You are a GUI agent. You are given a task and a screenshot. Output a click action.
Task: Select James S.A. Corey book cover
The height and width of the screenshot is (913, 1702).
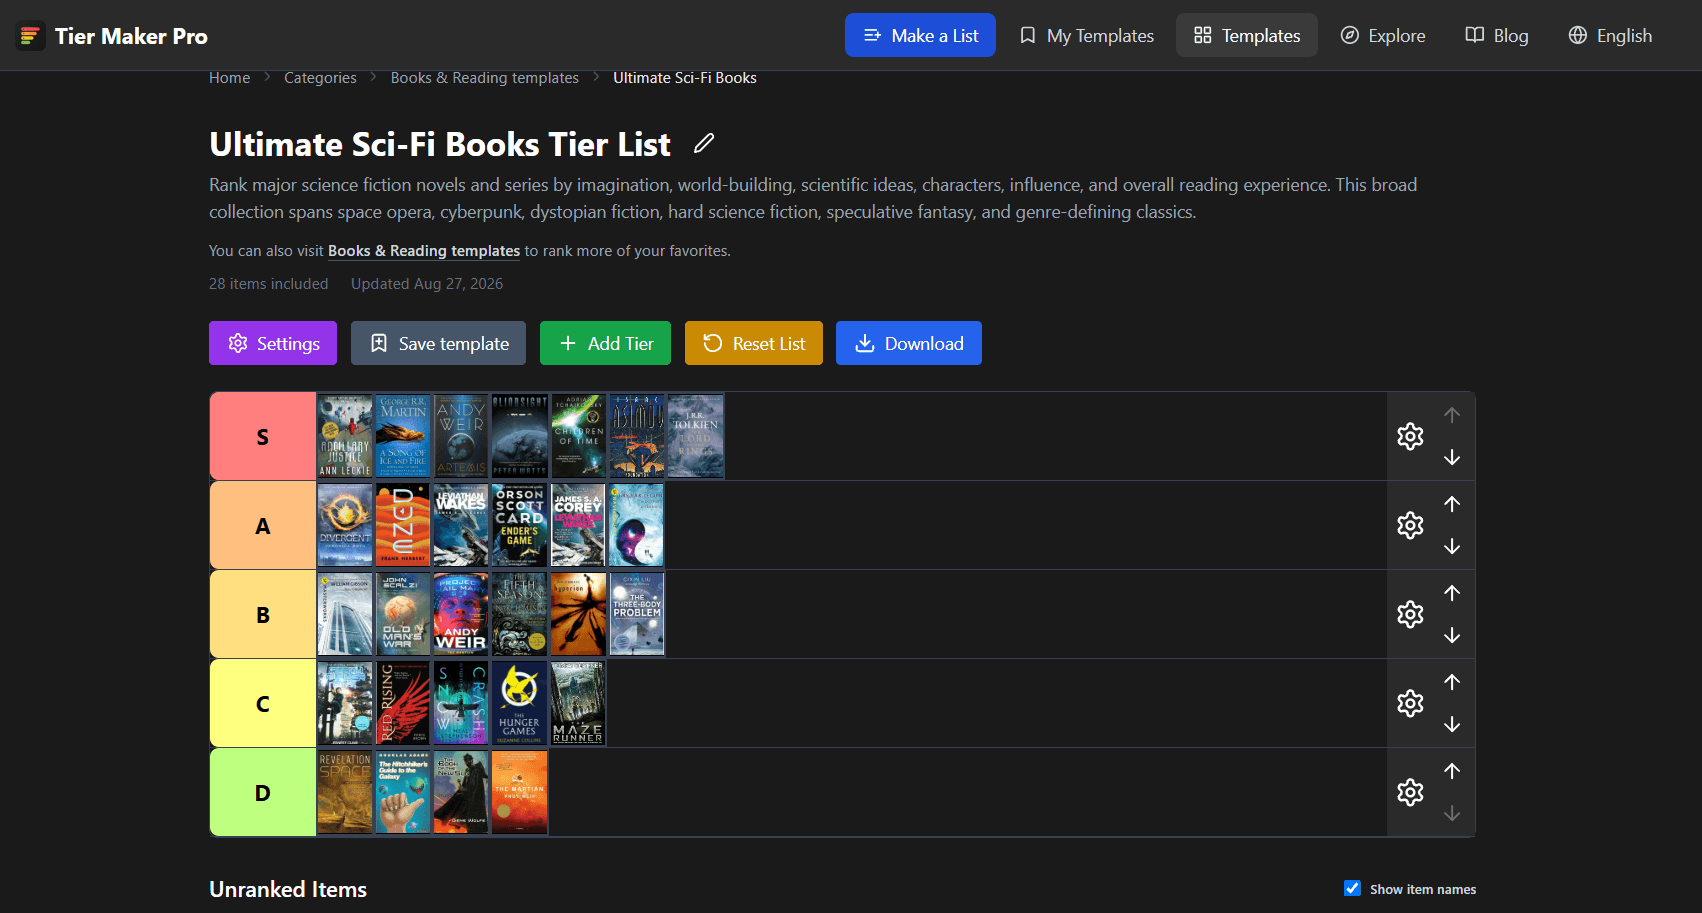578,525
